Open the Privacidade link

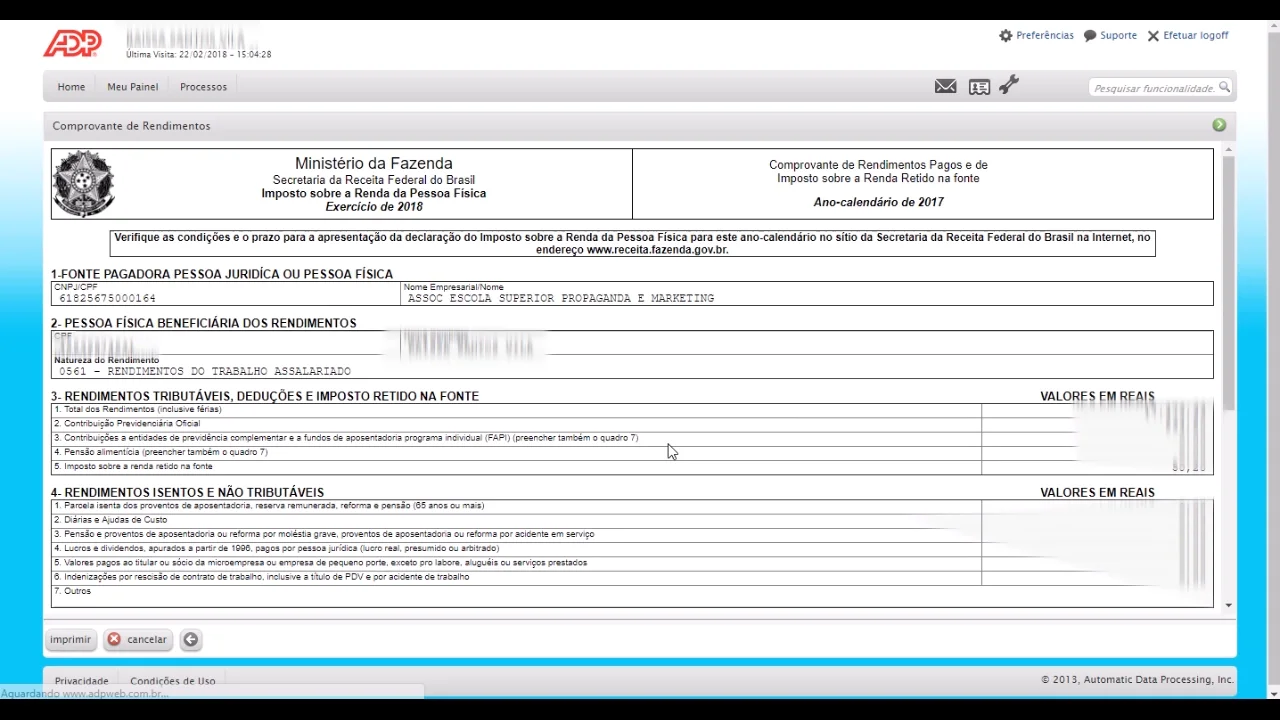[81, 680]
